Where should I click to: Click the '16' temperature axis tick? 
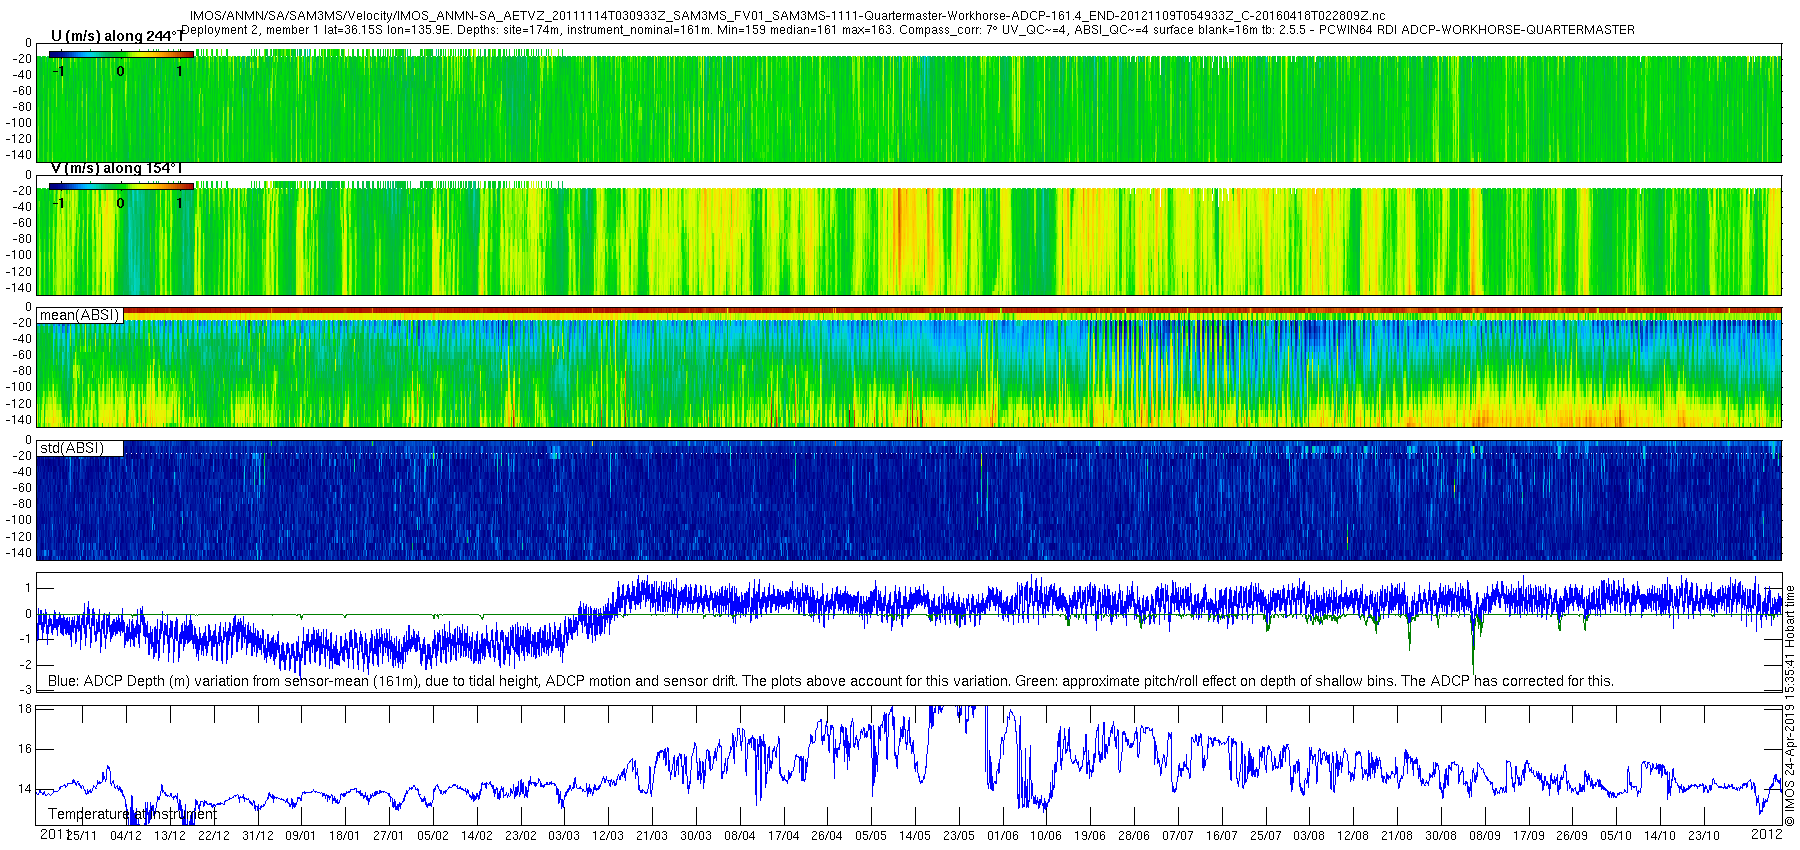click(26, 748)
